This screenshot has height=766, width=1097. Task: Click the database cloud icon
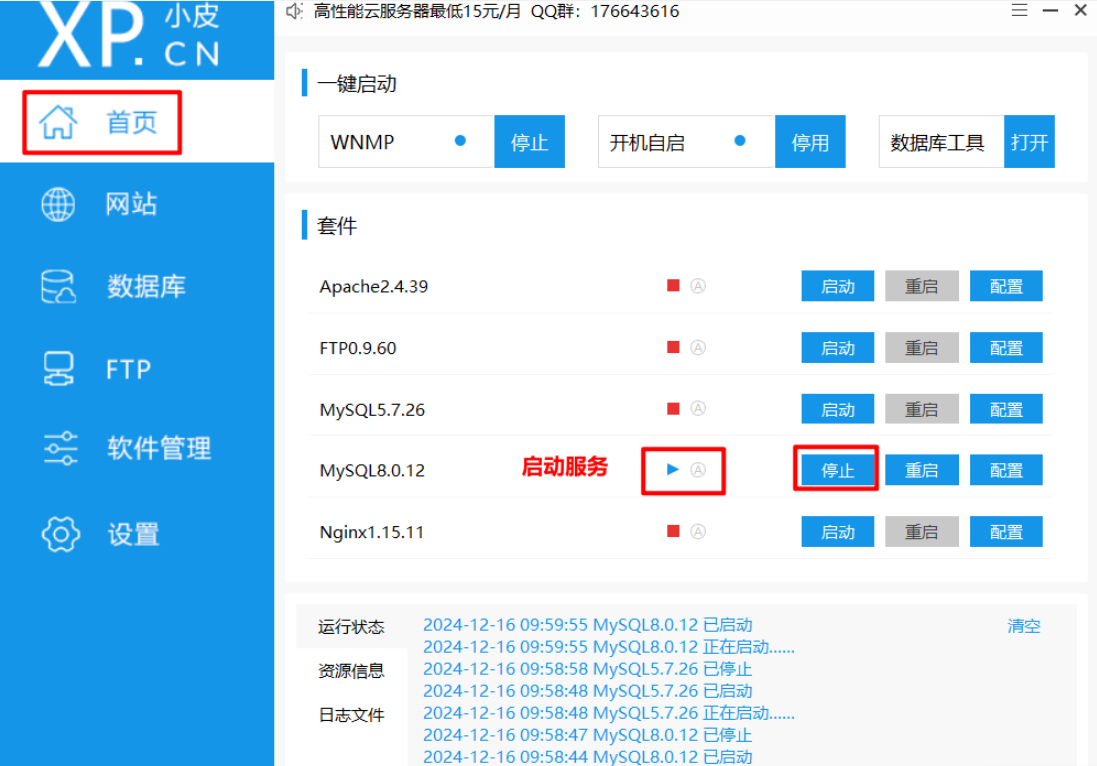[x=58, y=287]
